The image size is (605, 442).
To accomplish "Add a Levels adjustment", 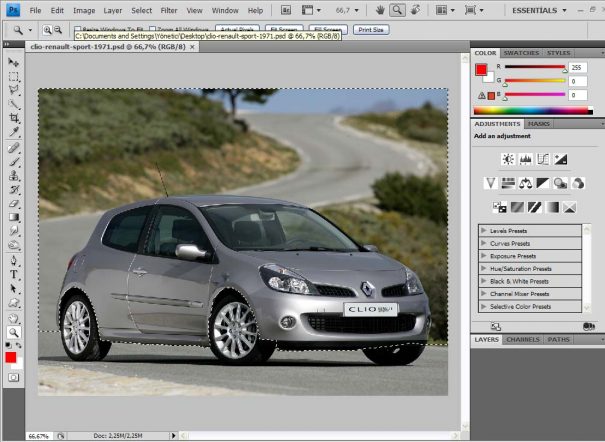I will tap(526, 159).
